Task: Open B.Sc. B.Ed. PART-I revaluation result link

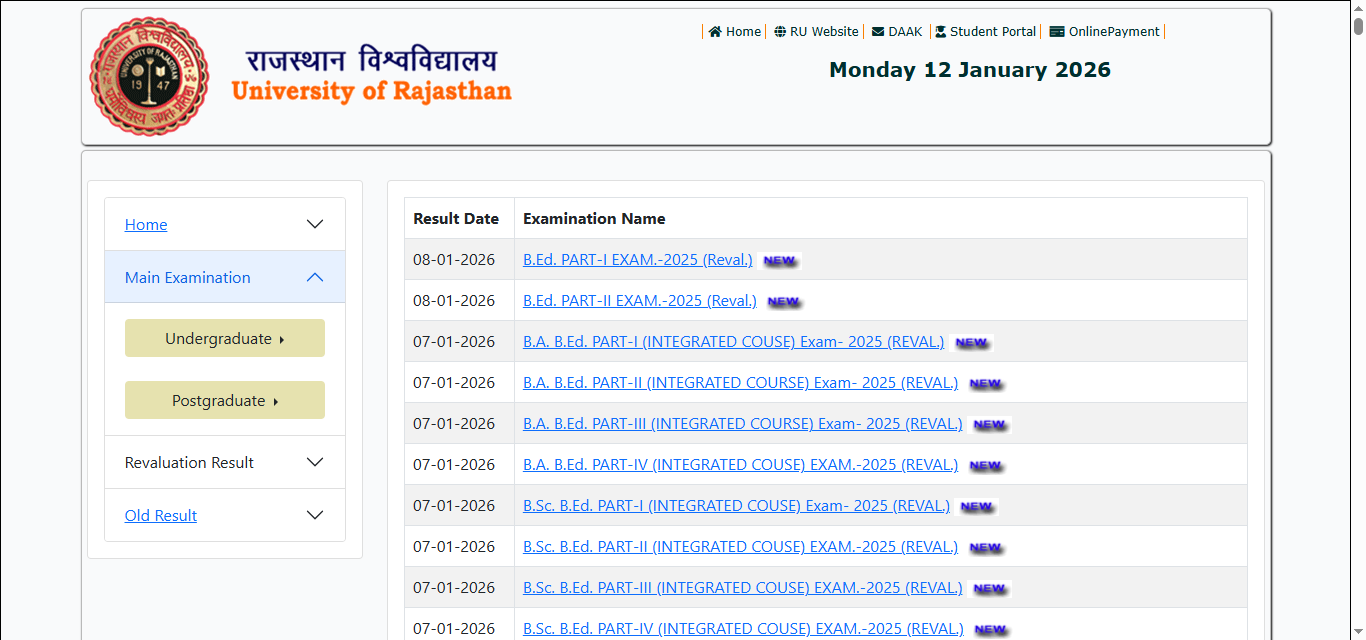Action: click(x=736, y=506)
